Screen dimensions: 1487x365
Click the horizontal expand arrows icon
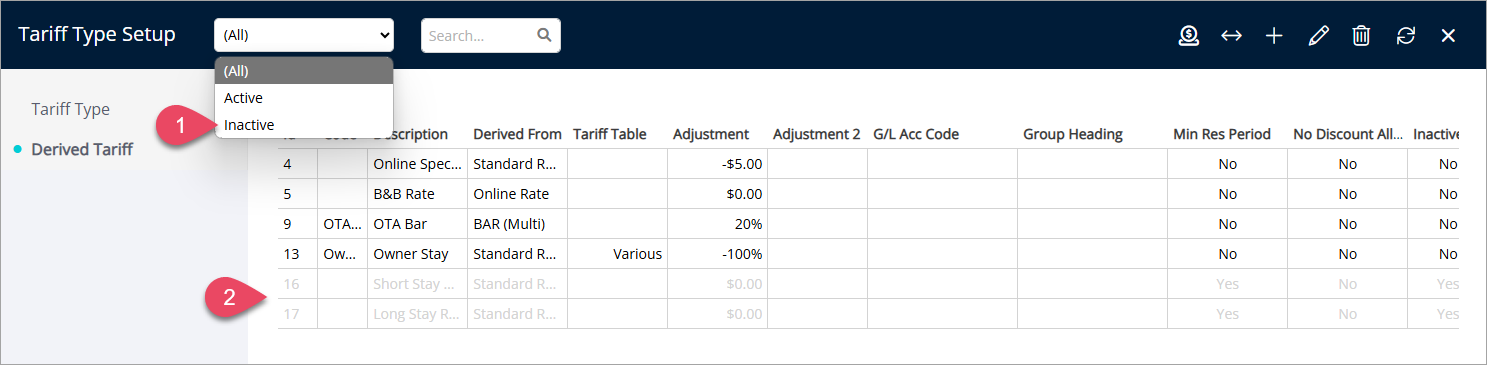pos(1231,36)
